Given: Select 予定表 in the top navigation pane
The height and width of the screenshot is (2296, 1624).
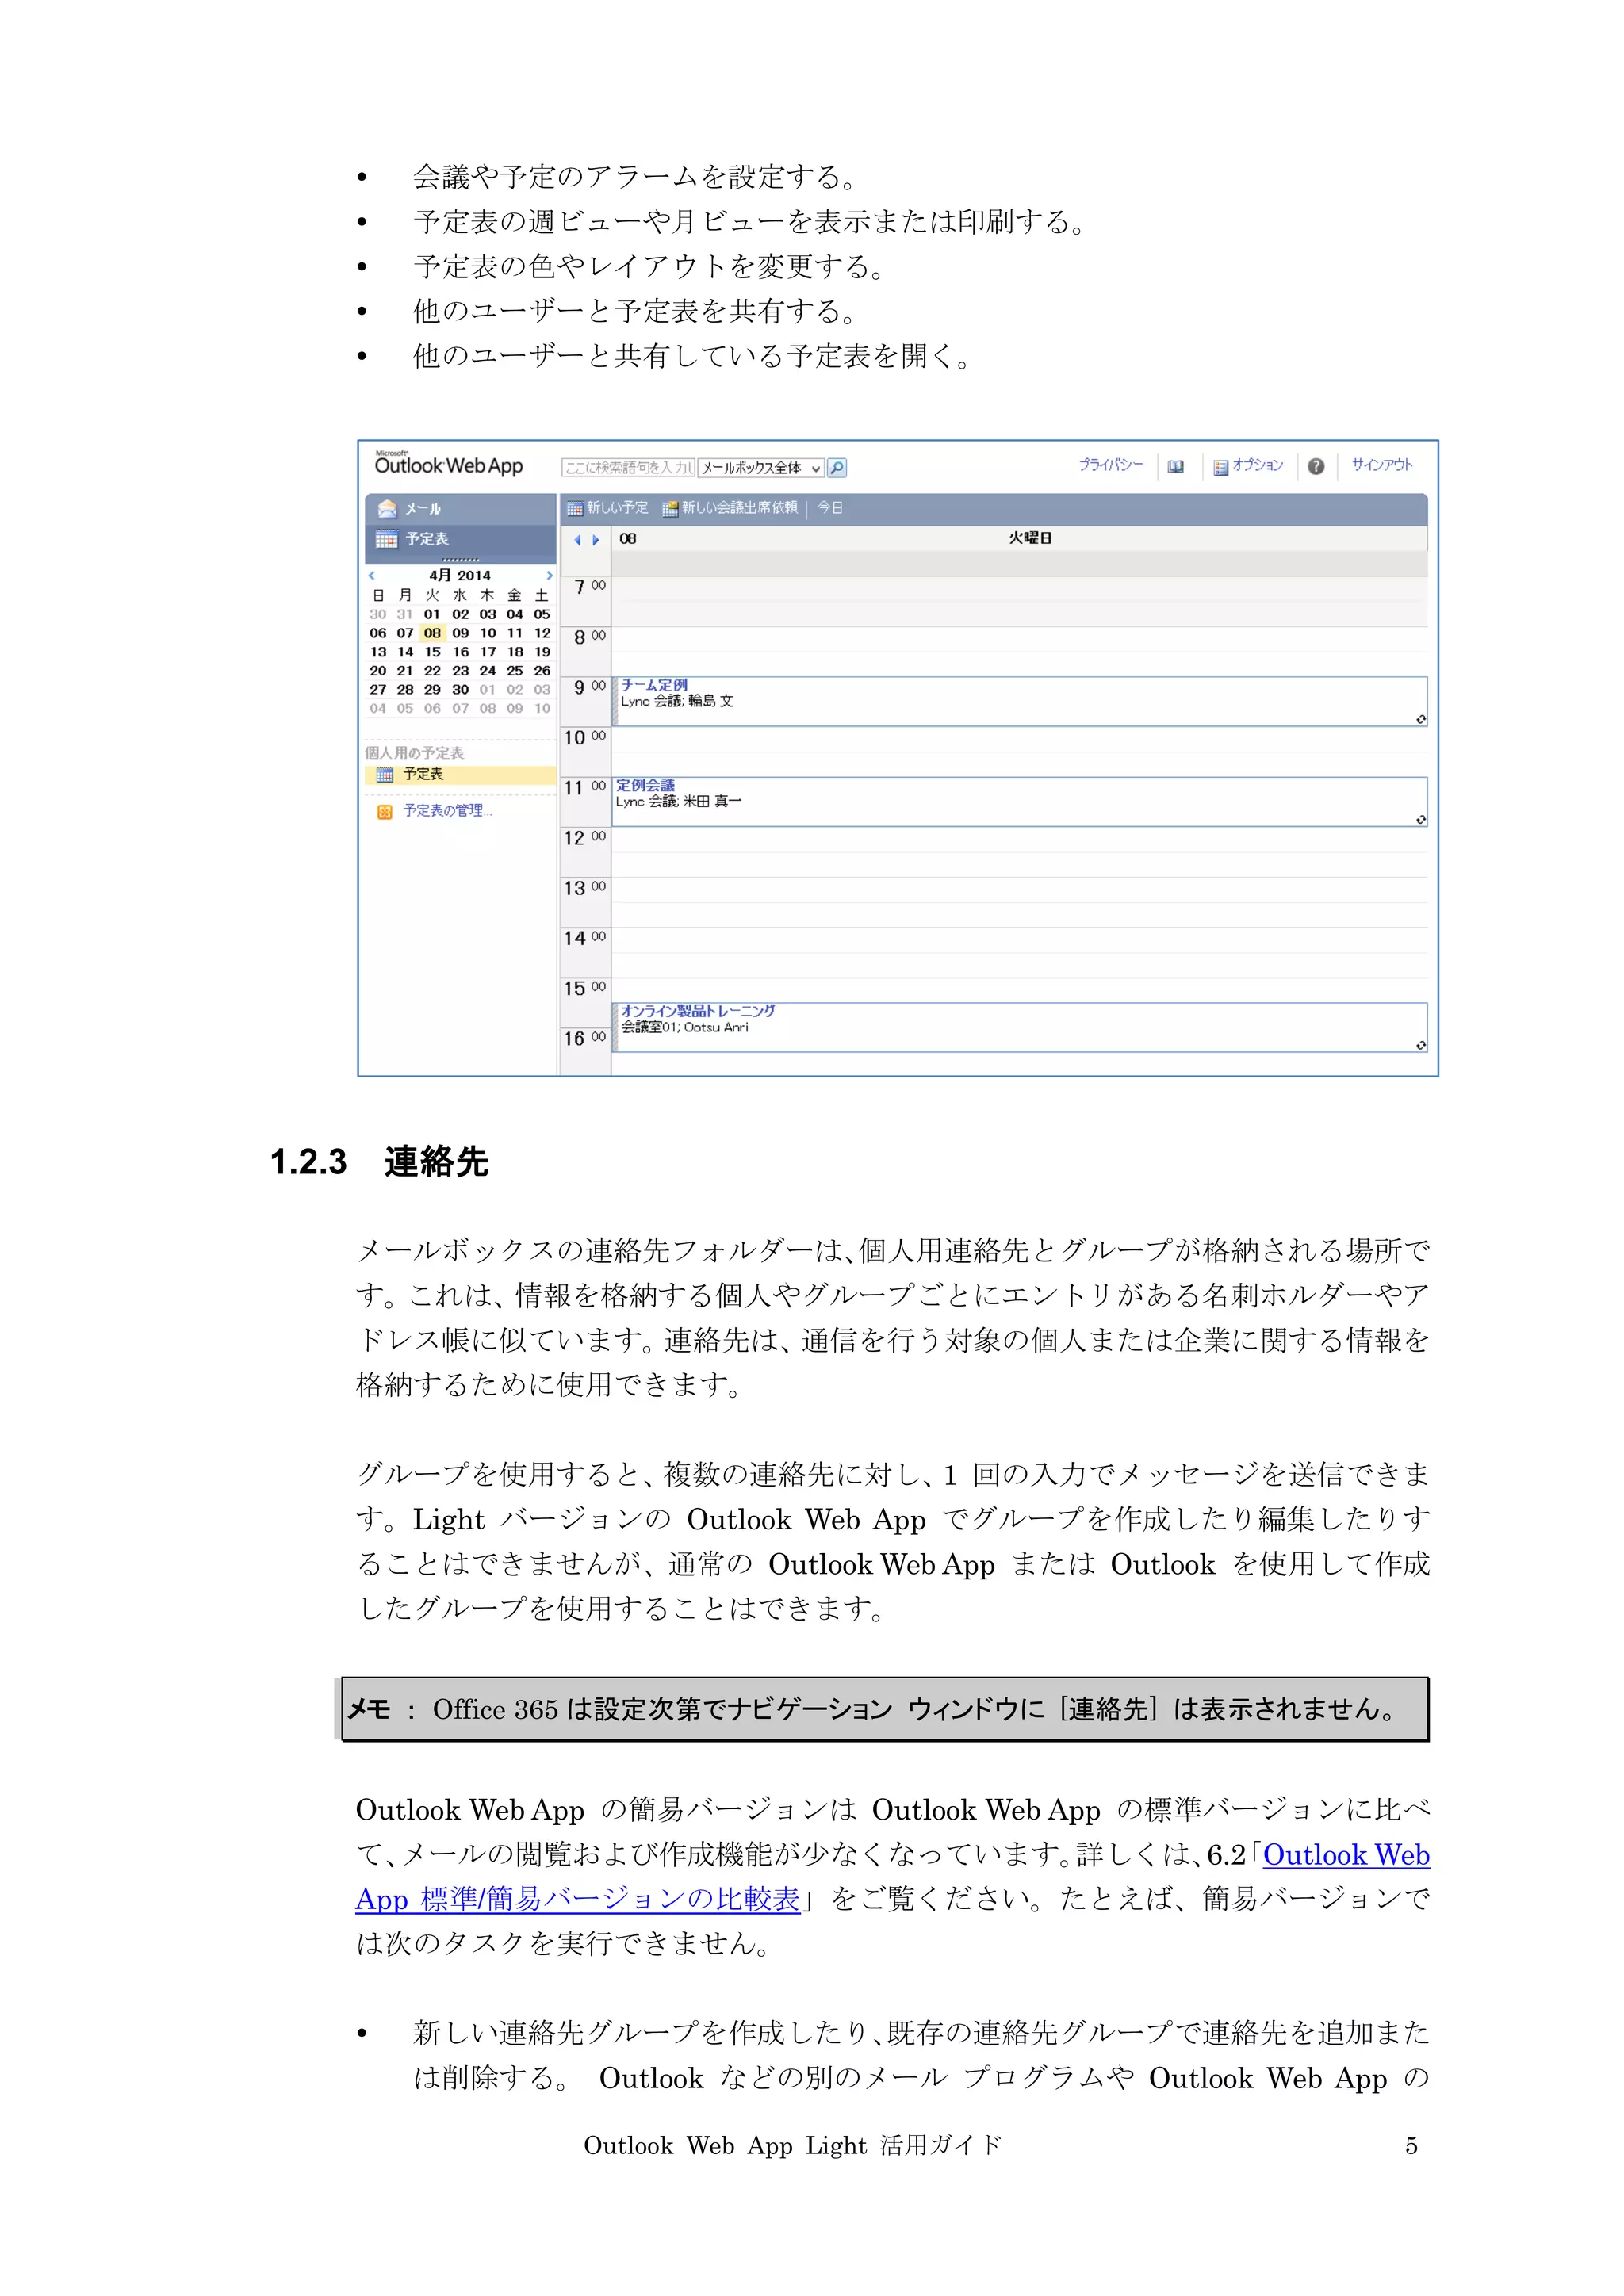Looking at the screenshot, I should click(x=460, y=539).
